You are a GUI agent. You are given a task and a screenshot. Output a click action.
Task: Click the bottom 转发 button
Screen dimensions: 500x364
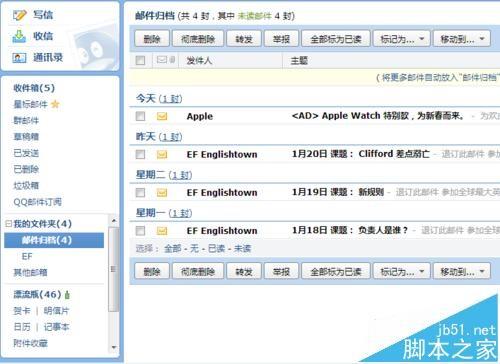point(244,272)
